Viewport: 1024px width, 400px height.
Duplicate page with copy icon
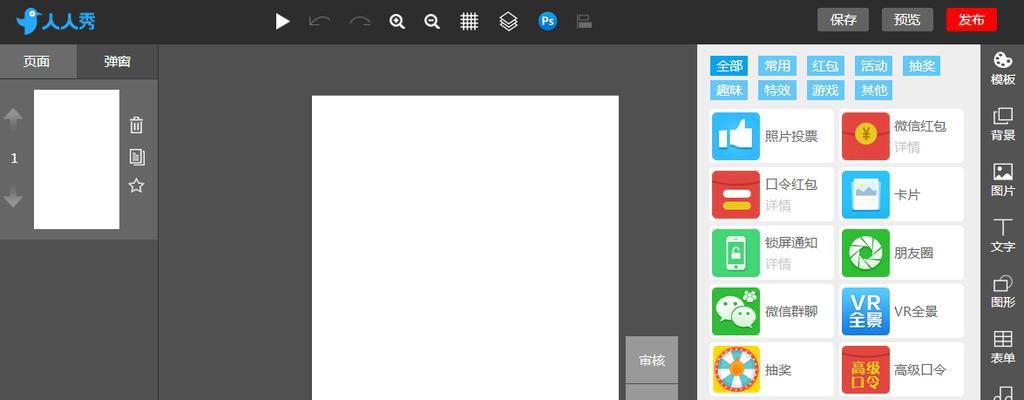[136, 157]
